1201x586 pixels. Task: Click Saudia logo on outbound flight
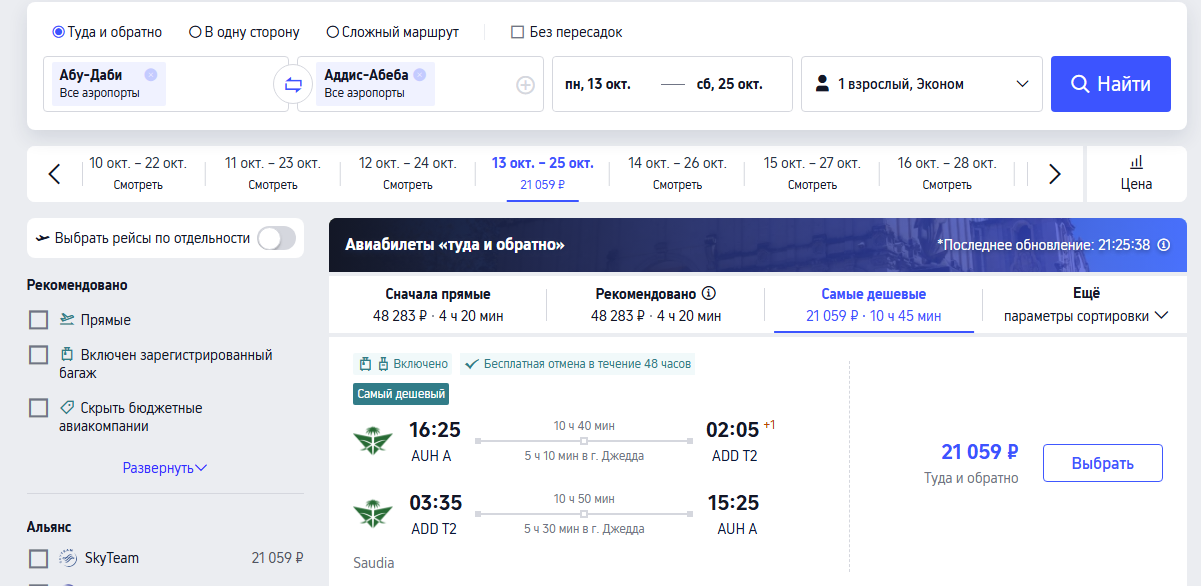[373, 440]
